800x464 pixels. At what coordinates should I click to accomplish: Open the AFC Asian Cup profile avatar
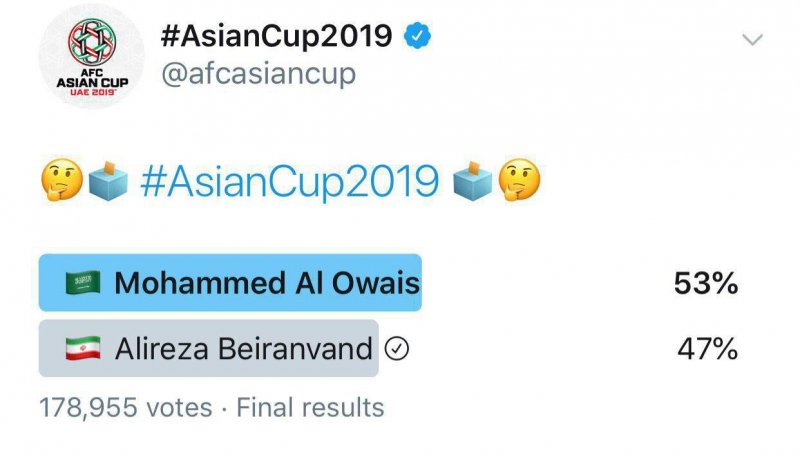click(91, 56)
